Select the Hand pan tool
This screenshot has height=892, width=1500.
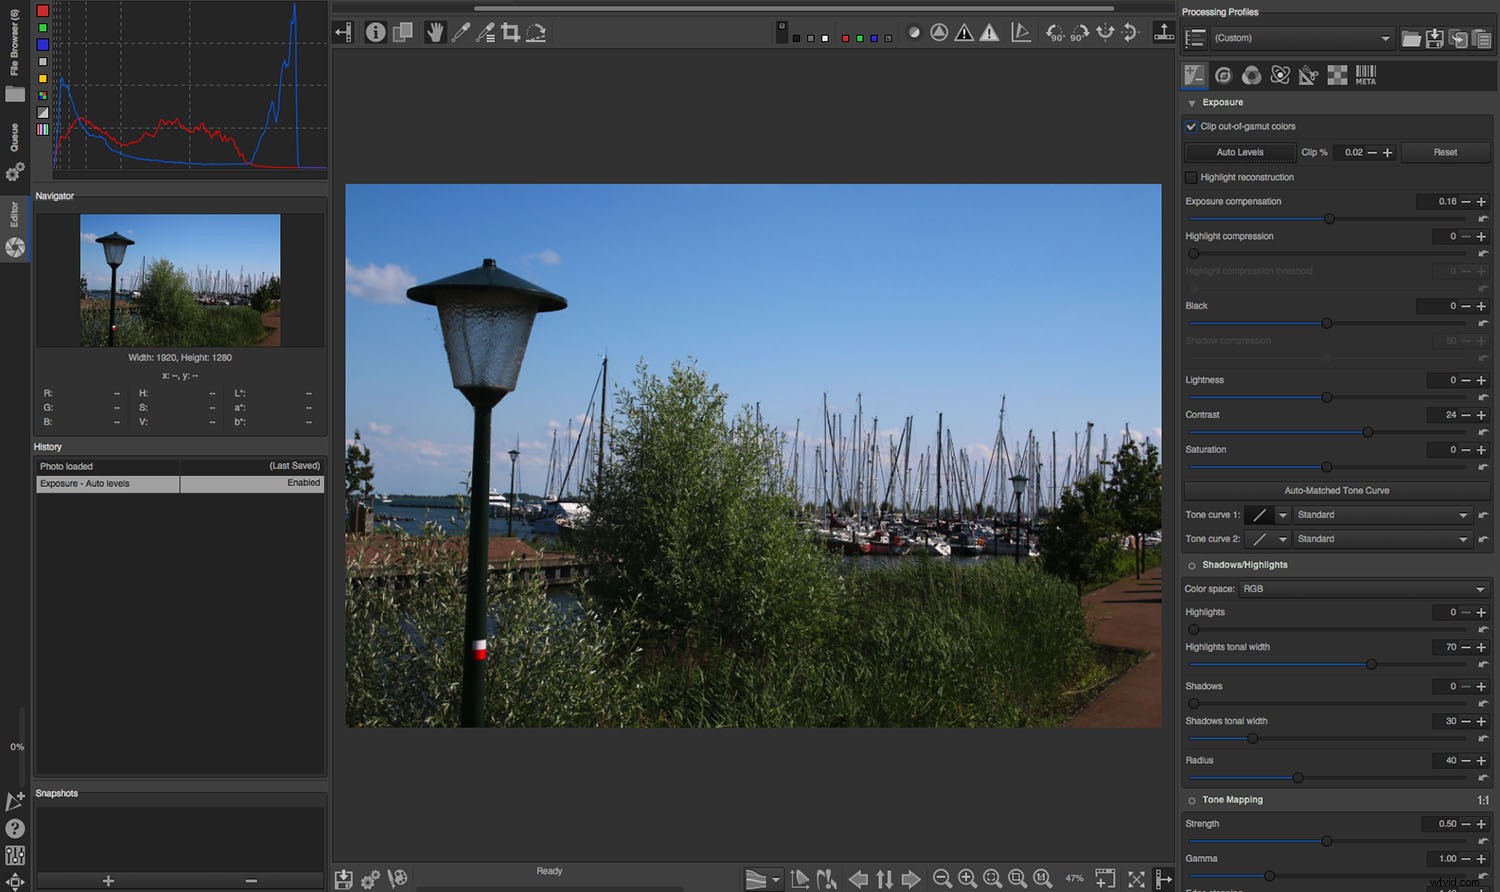[x=434, y=32]
